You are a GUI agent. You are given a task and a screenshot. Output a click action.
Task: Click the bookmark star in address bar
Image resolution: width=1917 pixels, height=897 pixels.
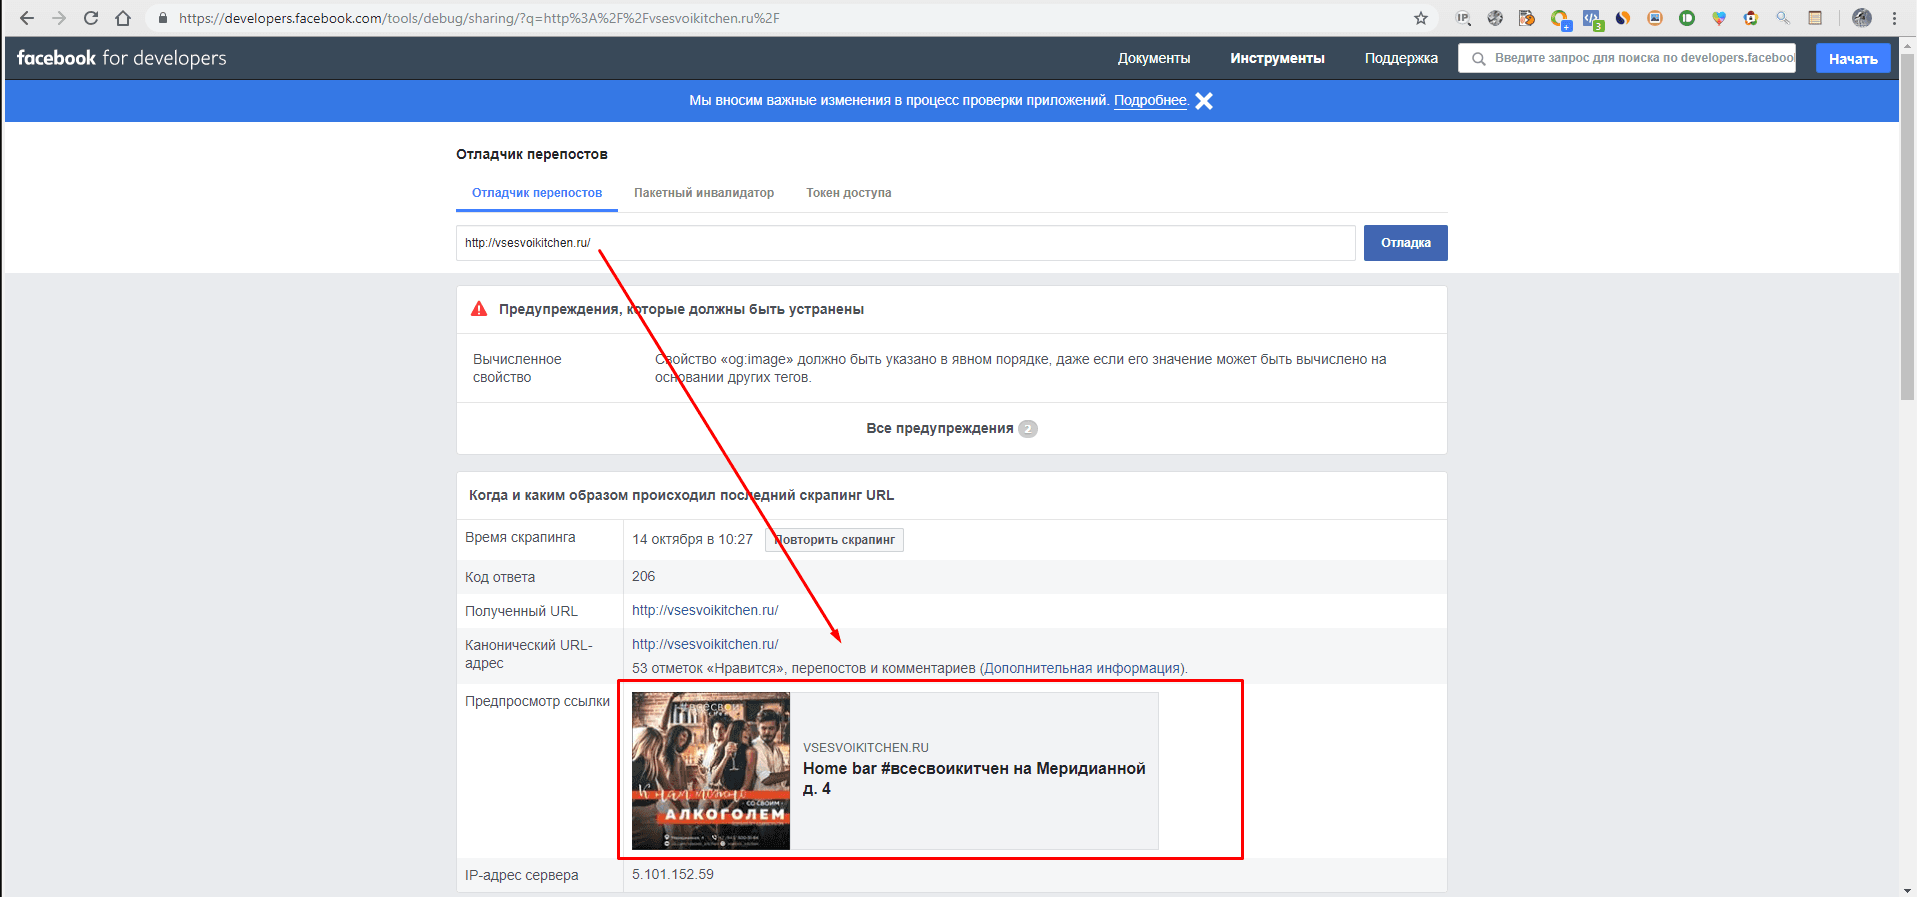(1420, 18)
